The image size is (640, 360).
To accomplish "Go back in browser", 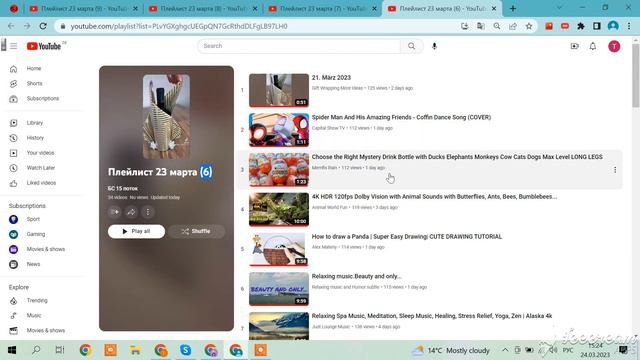I will [11, 26].
